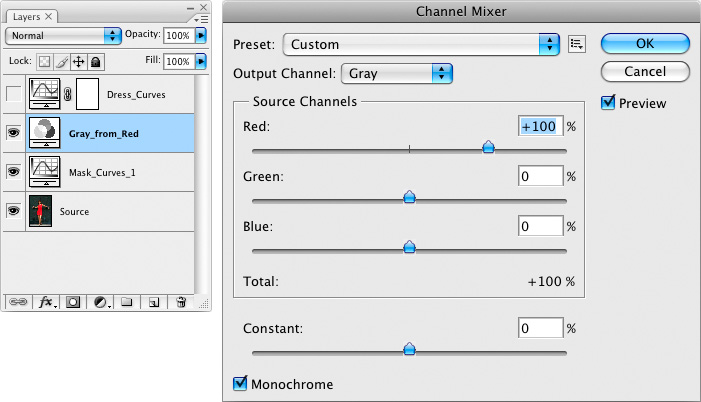Create new fill or adjustment layer
701x402 pixels.
tap(101, 301)
